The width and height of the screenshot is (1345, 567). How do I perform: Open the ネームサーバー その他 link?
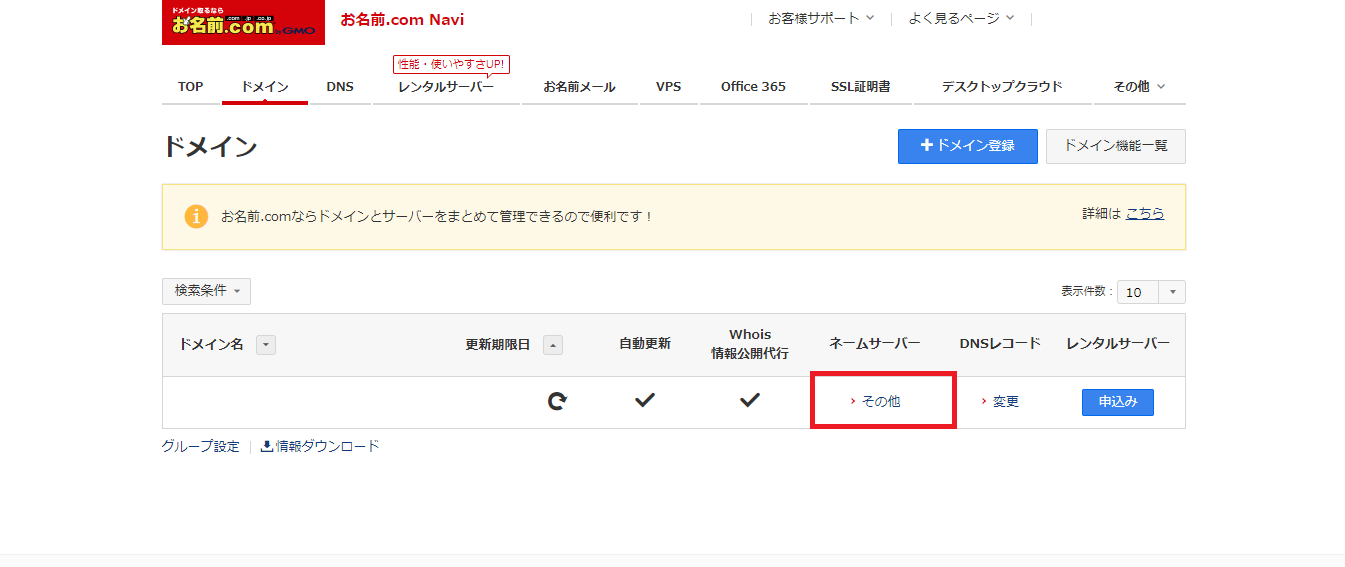[881, 401]
